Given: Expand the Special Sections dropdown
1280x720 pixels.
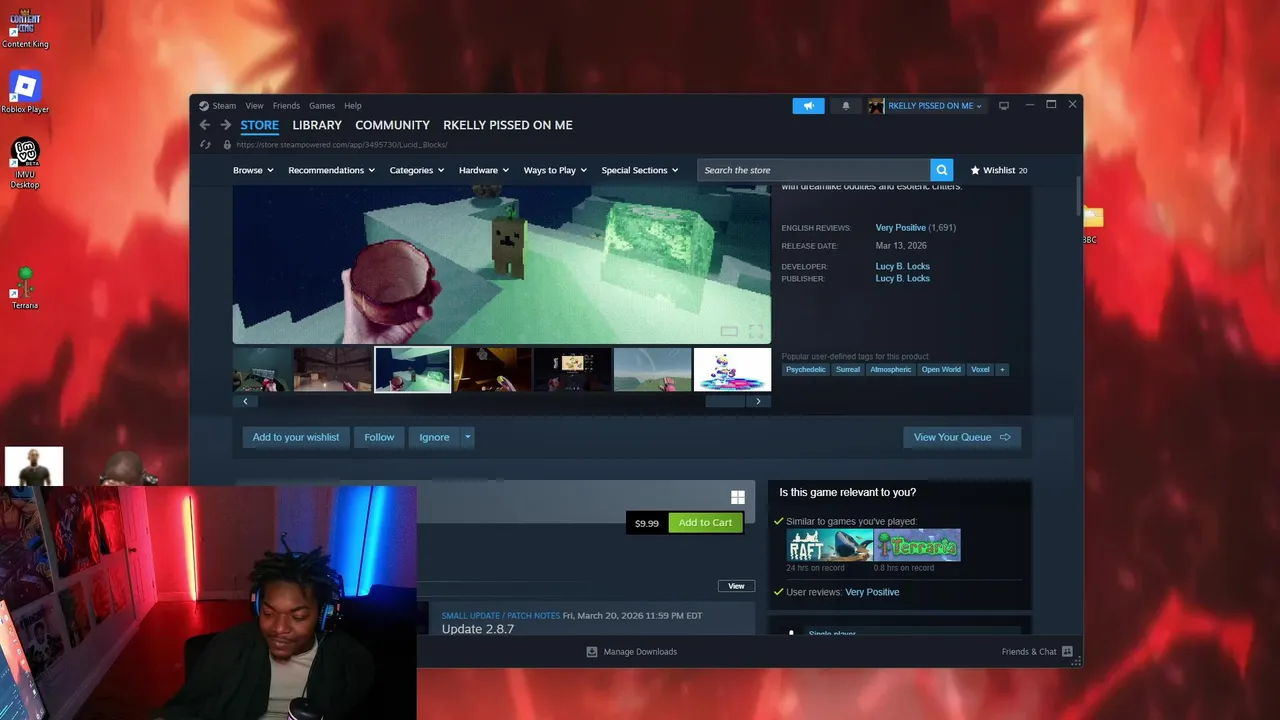Looking at the screenshot, I should (x=640, y=170).
